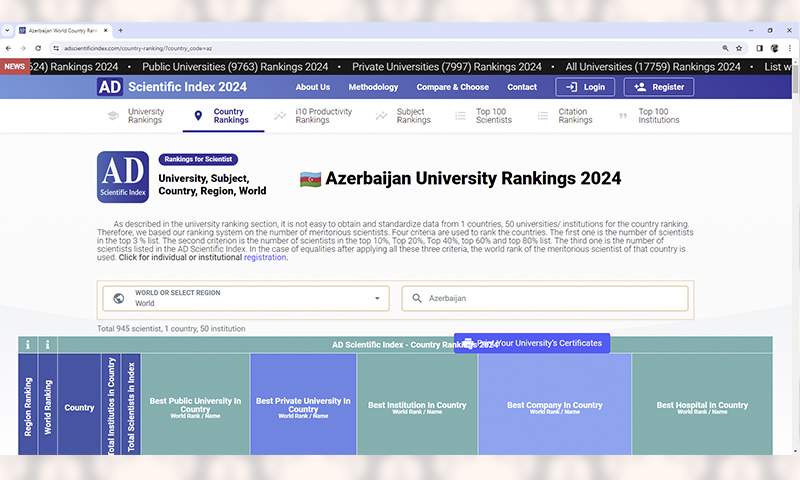
Task: Open the Top 100 Institutions tab
Action: pyautogui.click(x=649, y=115)
